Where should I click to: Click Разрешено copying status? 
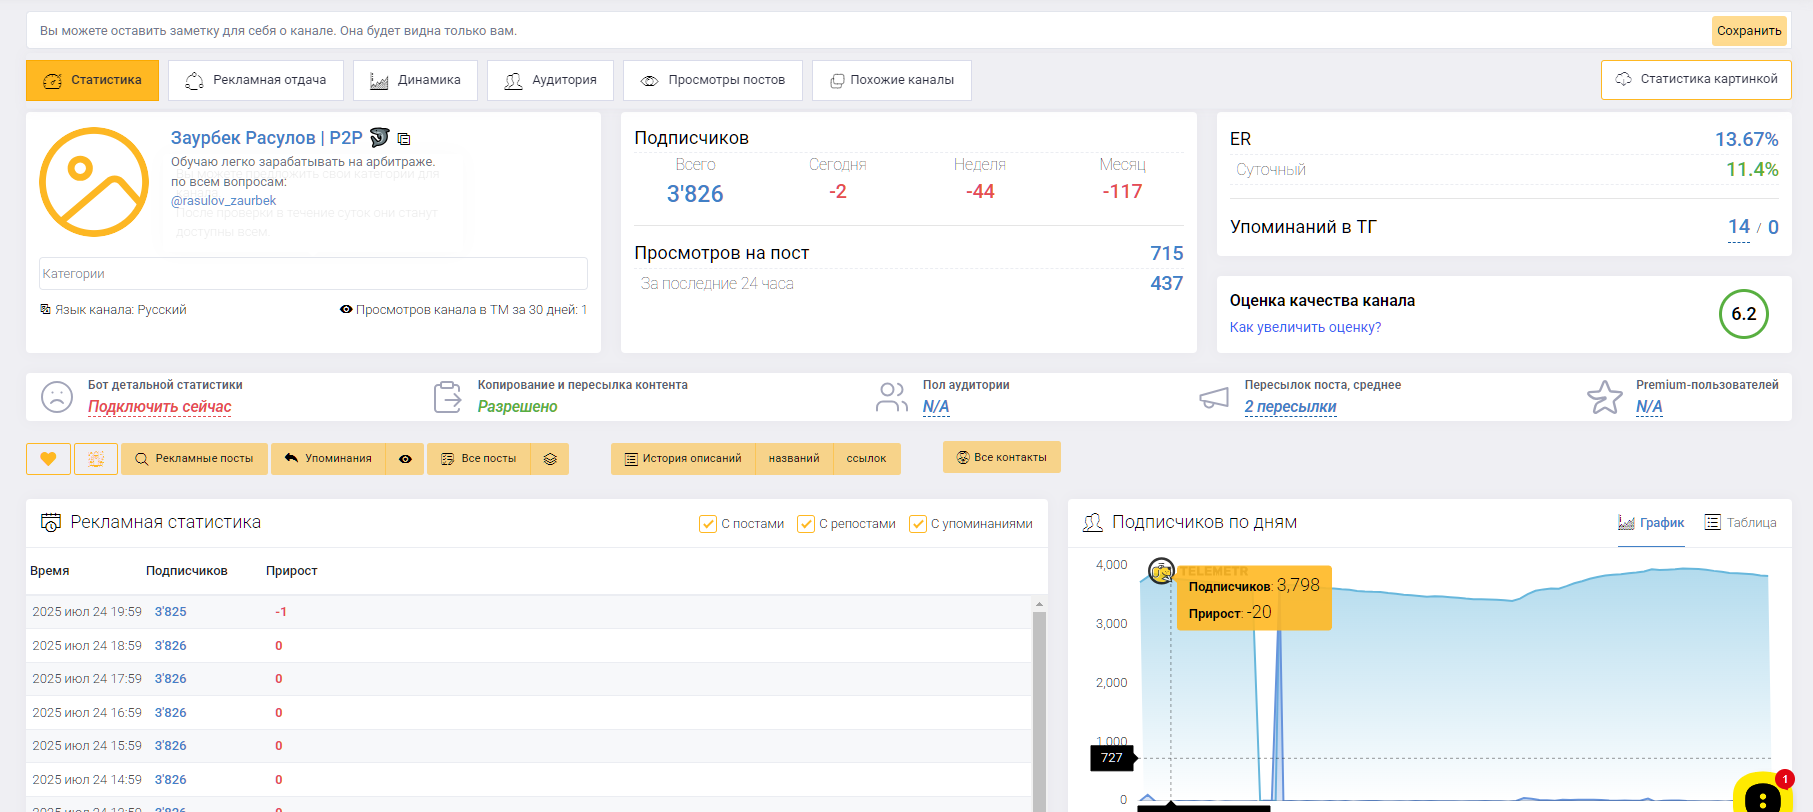(517, 406)
